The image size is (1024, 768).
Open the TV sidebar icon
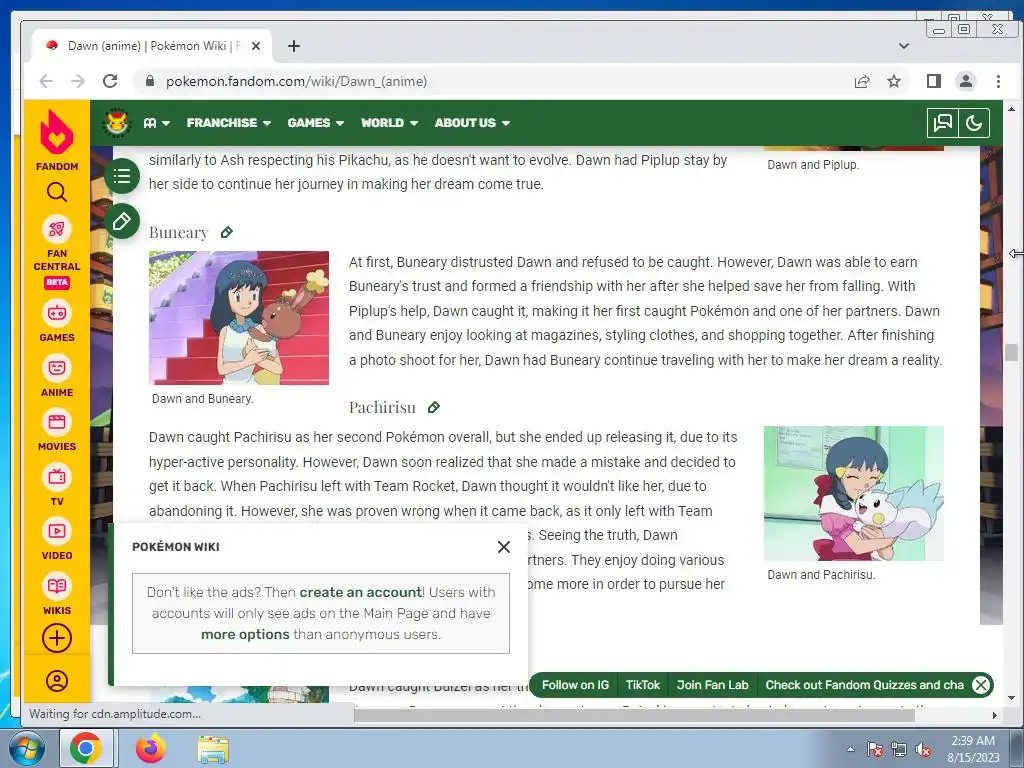[57, 477]
